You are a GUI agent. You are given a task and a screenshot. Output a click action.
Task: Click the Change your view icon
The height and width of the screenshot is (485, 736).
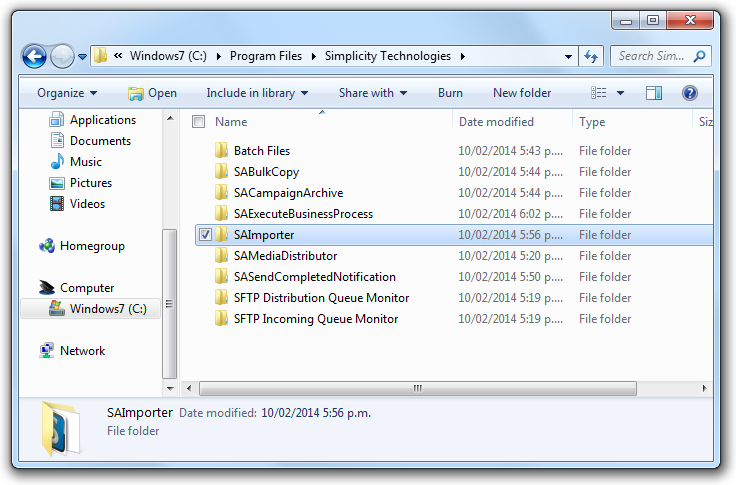598,93
